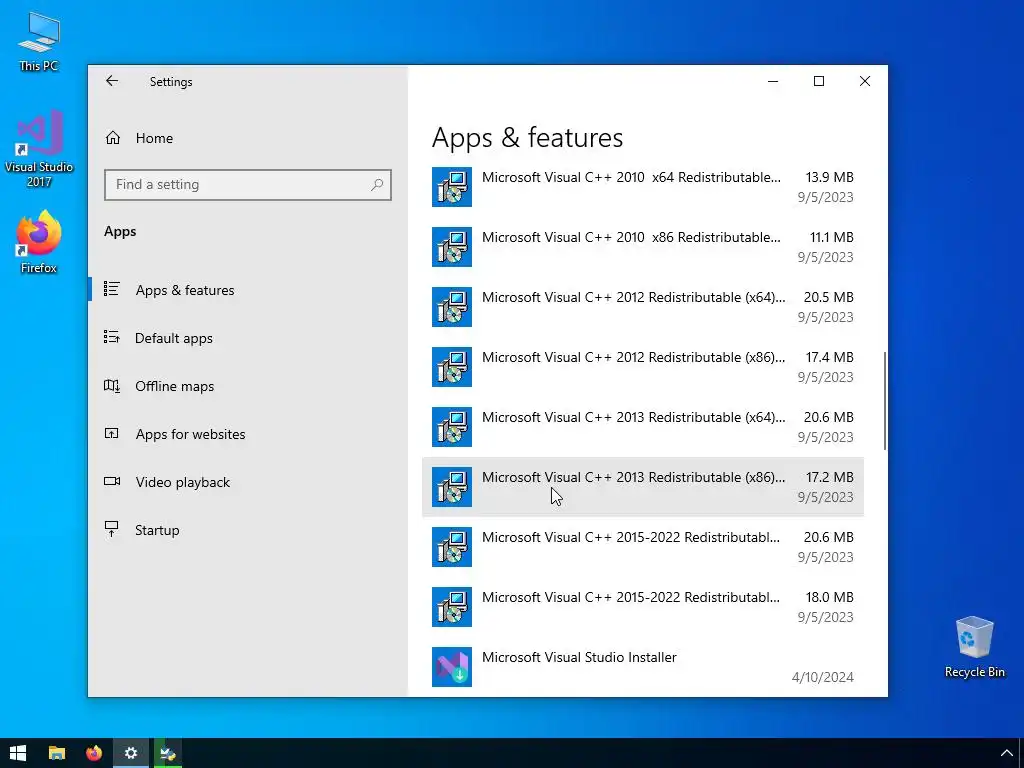
Task: Select Visual C++ 2012 Redistributable (x64) entry
Action: pyautogui.click(x=643, y=307)
